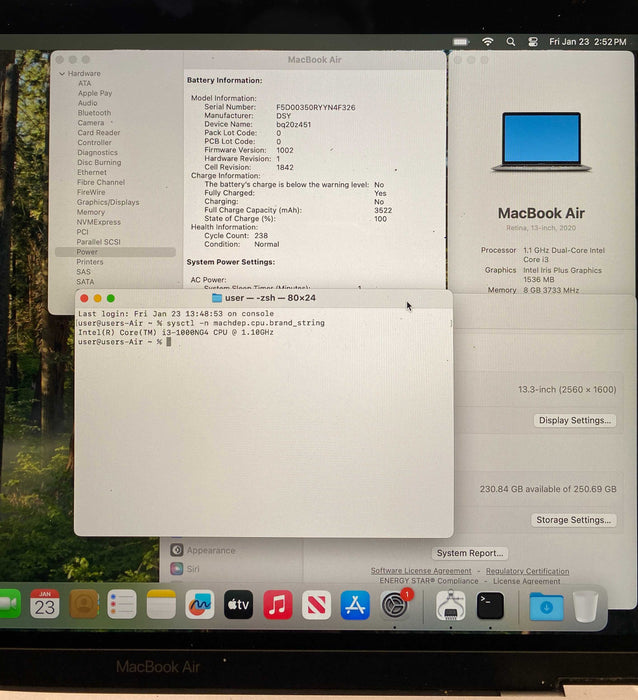Viewport: 638px width, 700px height.
Task: Select Bluetooth in the Hardware list
Action: (94, 113)
